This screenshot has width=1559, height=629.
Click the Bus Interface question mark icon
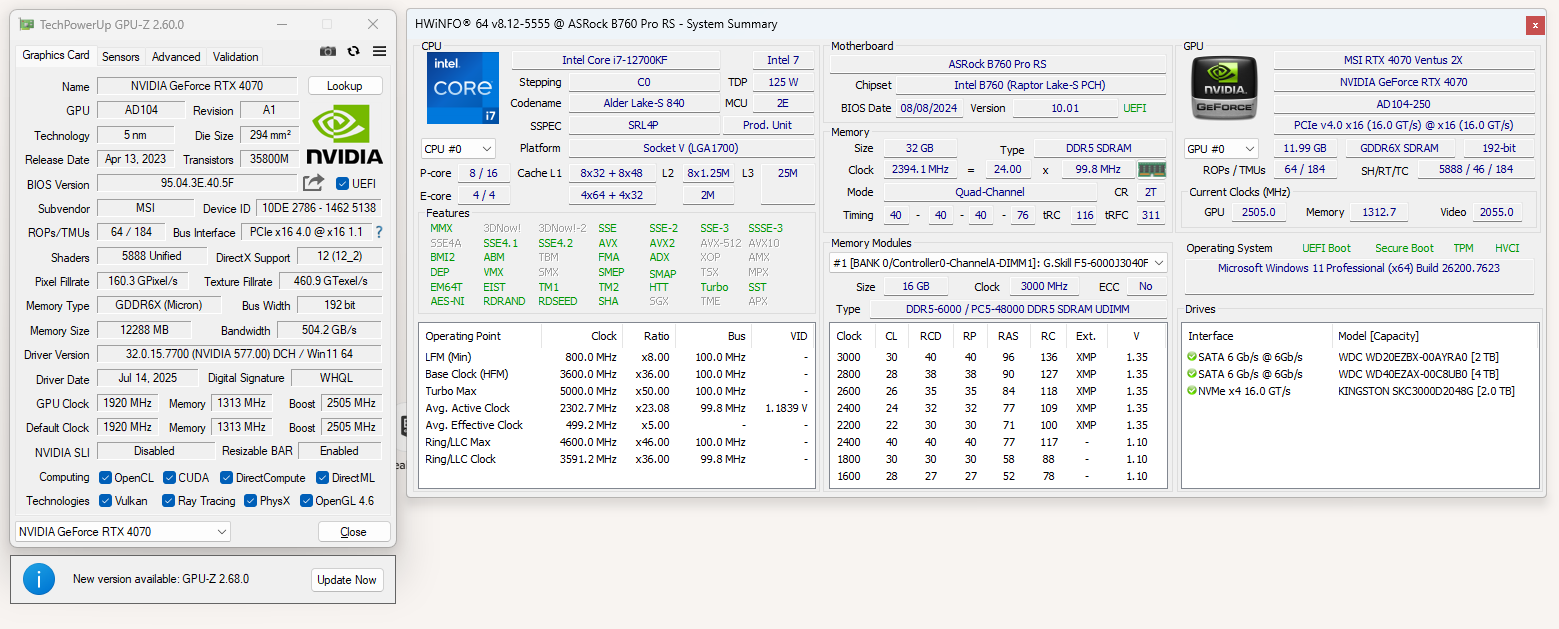click(379, 233)
